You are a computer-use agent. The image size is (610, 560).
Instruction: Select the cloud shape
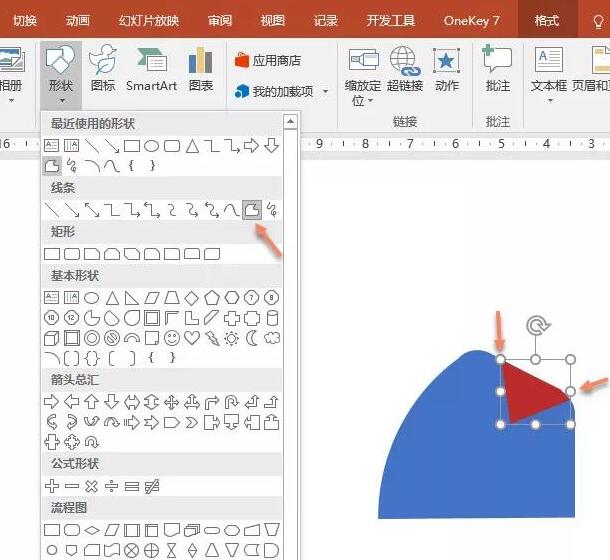click(272, 338)
